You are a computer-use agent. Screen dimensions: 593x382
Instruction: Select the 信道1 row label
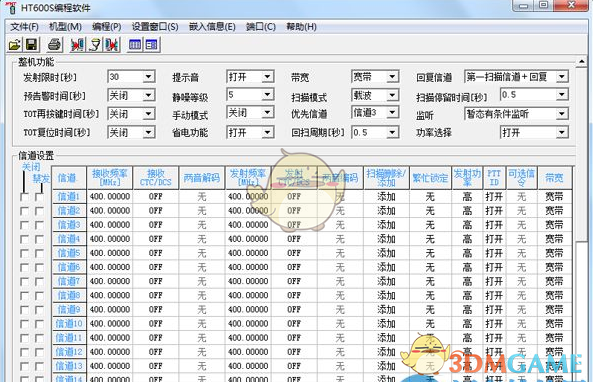pyautogui.click(x=68, y=197)
